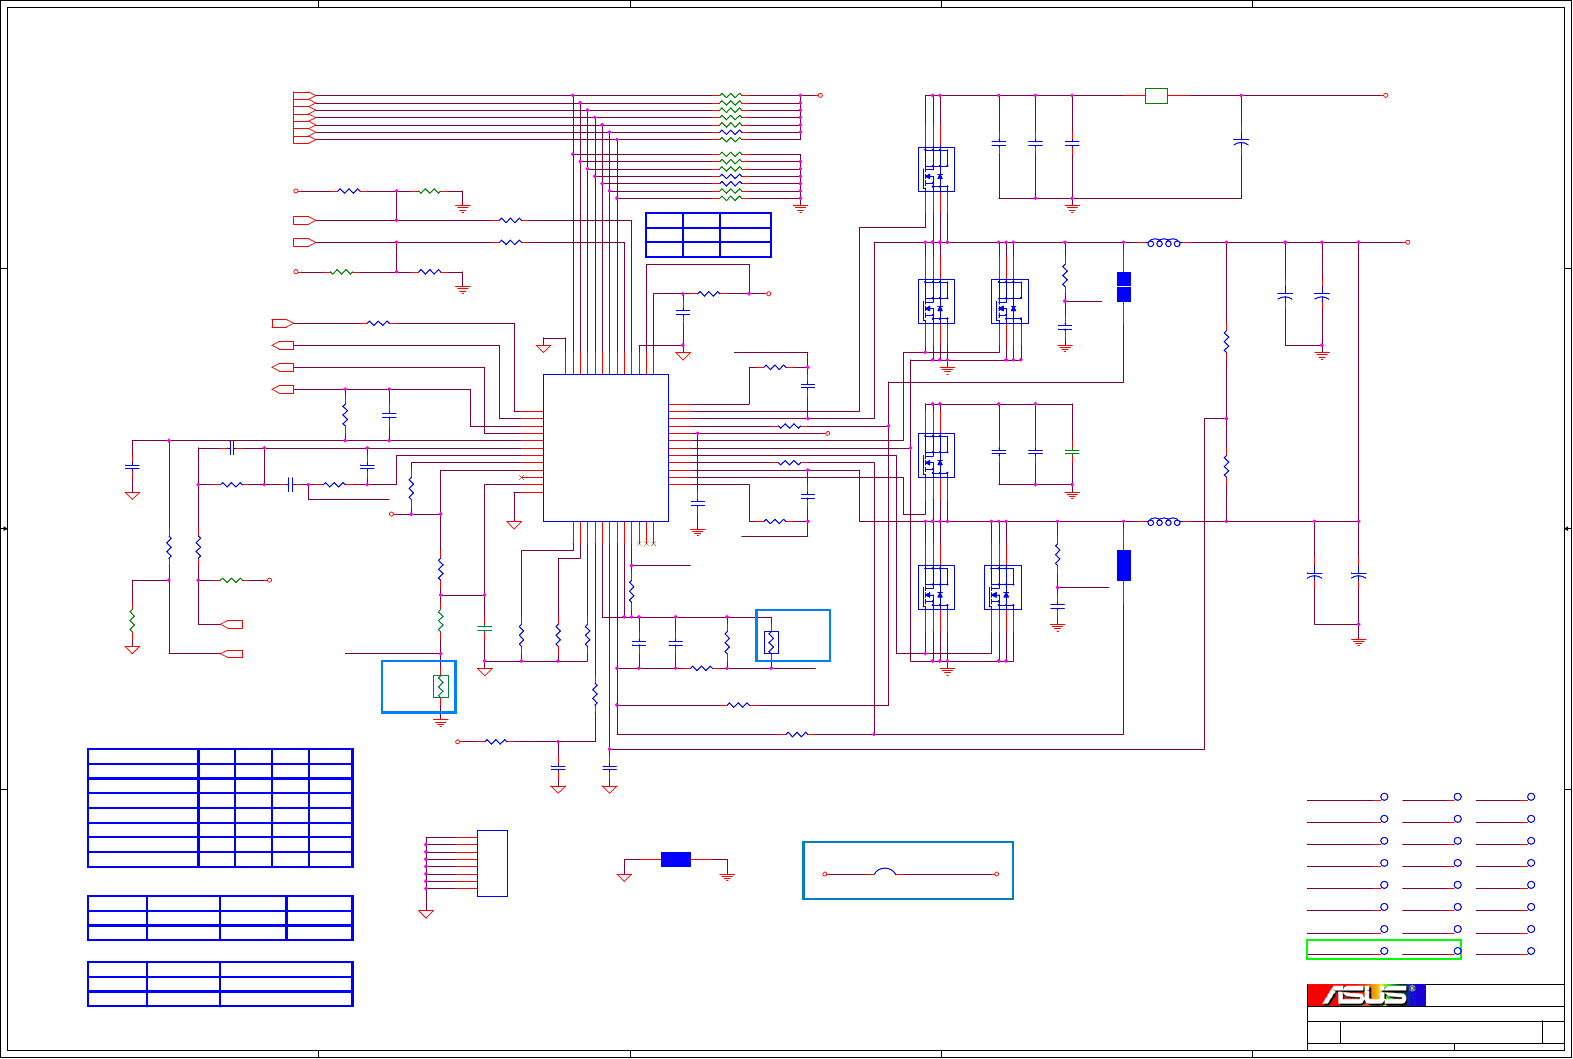Image resolution: width=1573 pixels, height=1059 pixels.
Task: Click thermistor symbol in lower-left light-blue box
Action: pyautogui.click(x=440, y=686)
